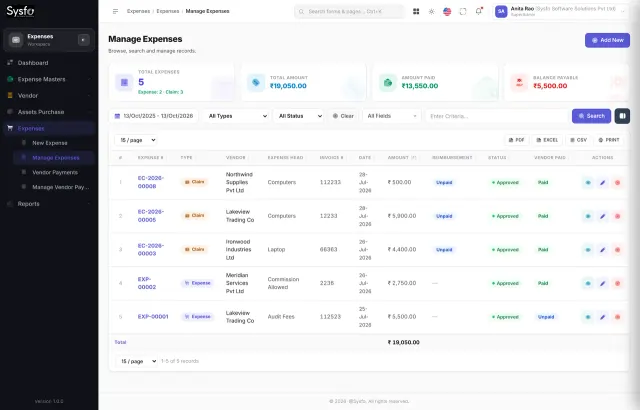640x410 pixels.
Task: Click the Clear filter button
Action: pos(343,116)
